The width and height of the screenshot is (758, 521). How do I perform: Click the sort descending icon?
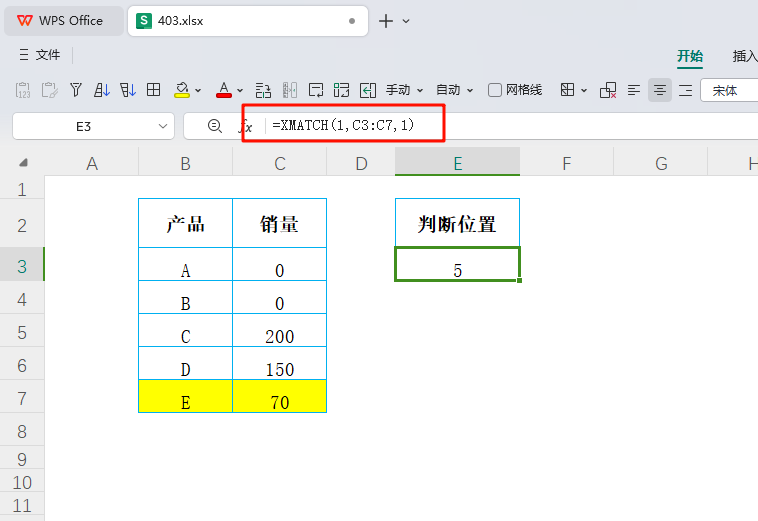tap(128, 90)
